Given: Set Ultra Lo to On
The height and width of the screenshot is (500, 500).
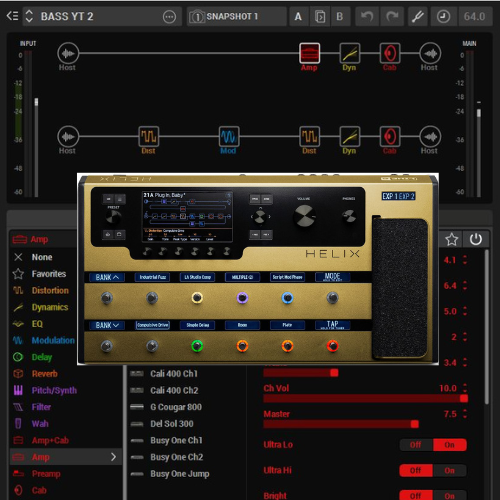Looking at the screenshot, I should point(450,445).
